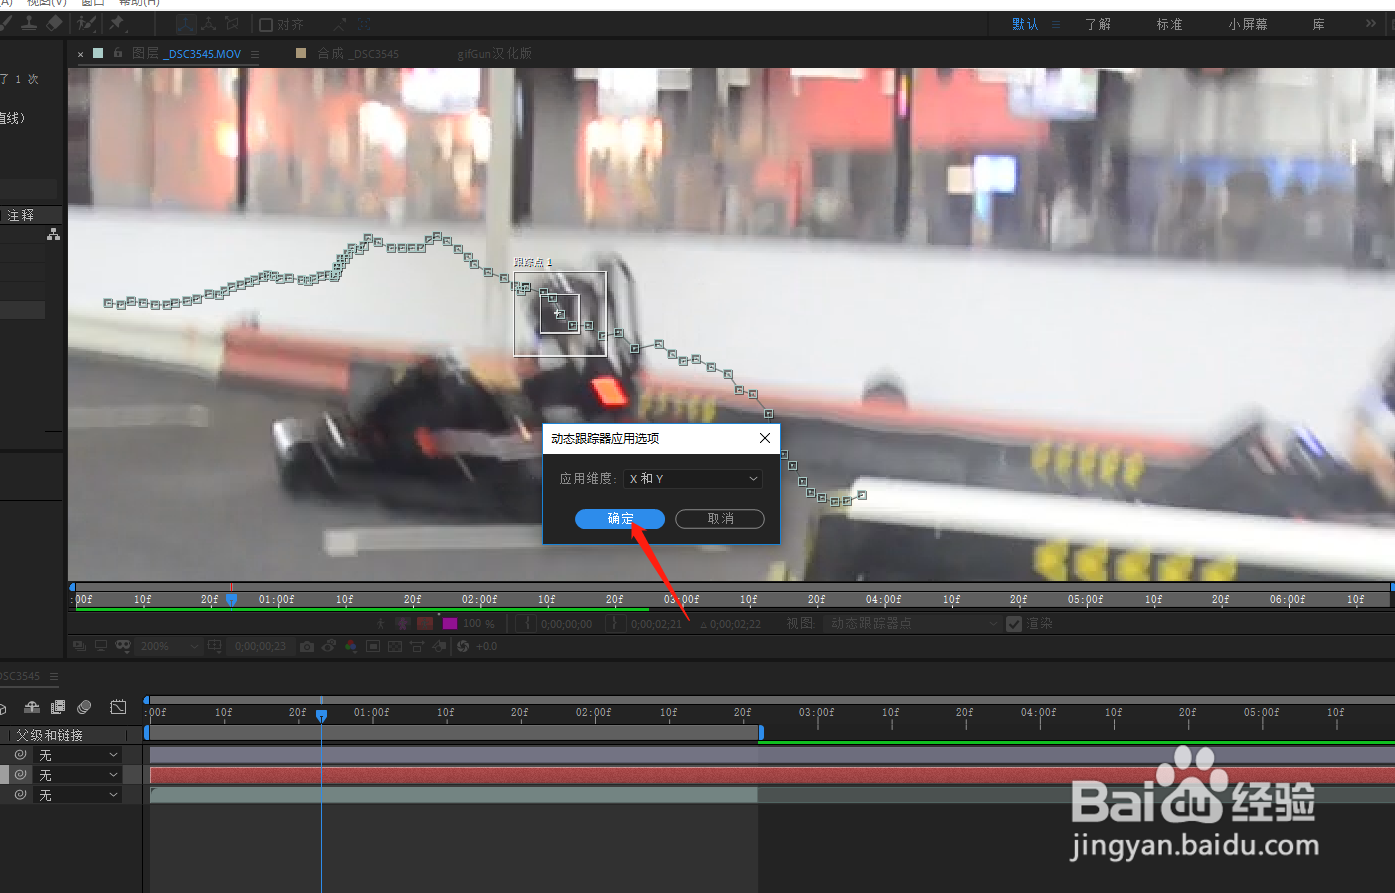Click the primary viewer icon

click(x=101, y=646)
